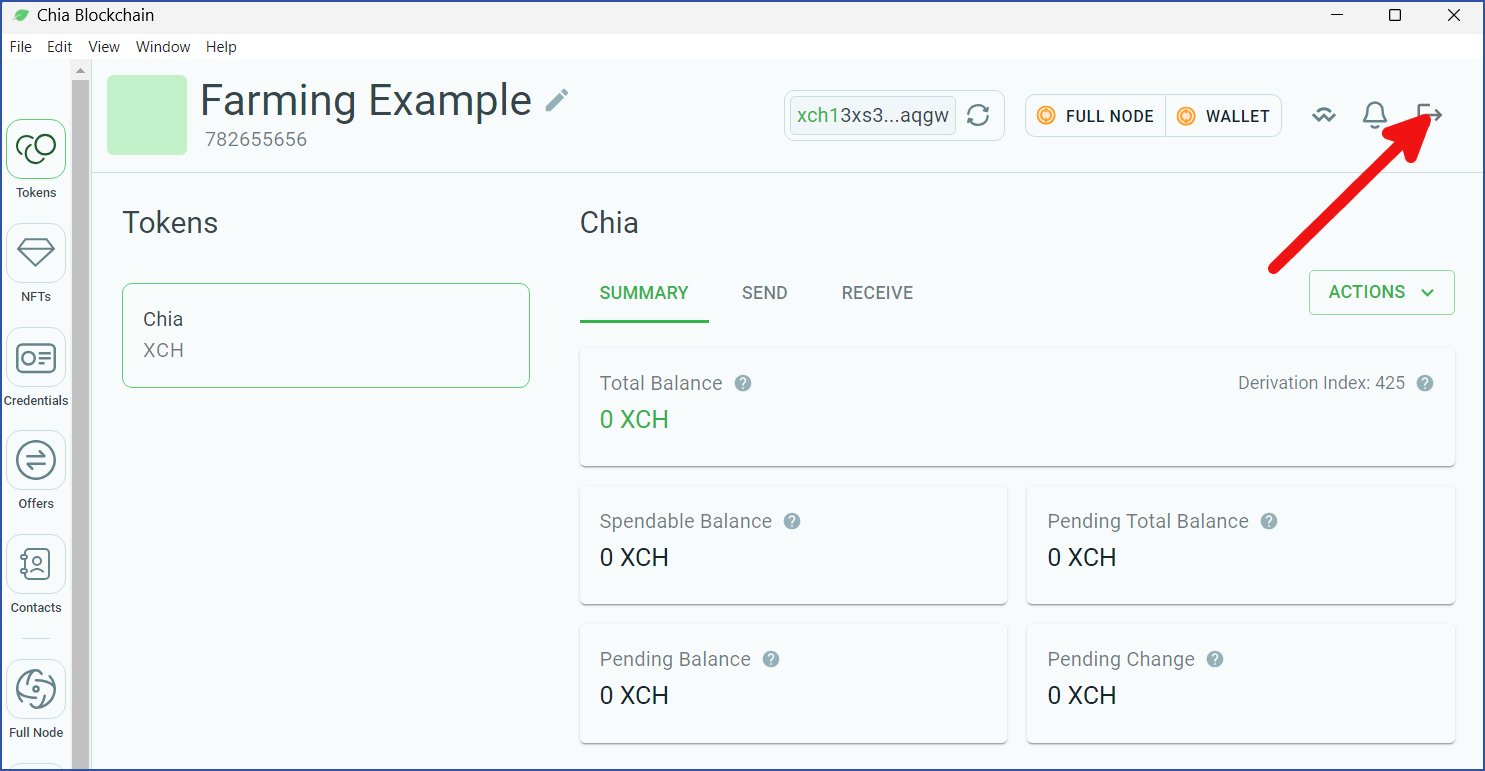Click the FULL NODE status button
Image resolution: width=1485 pixels, height=771 pixels.
[x=1096, y=116]
